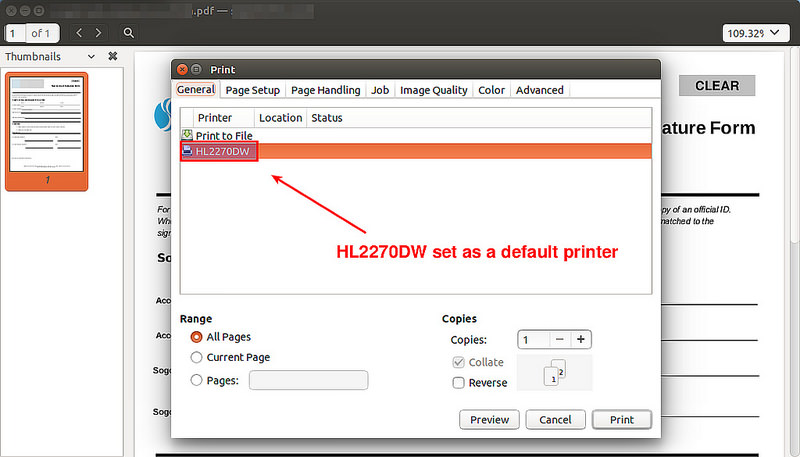Go to previous page arrow in toolbar
The width and height of the screenshot is (800, 457).
(x=81, y=33)
